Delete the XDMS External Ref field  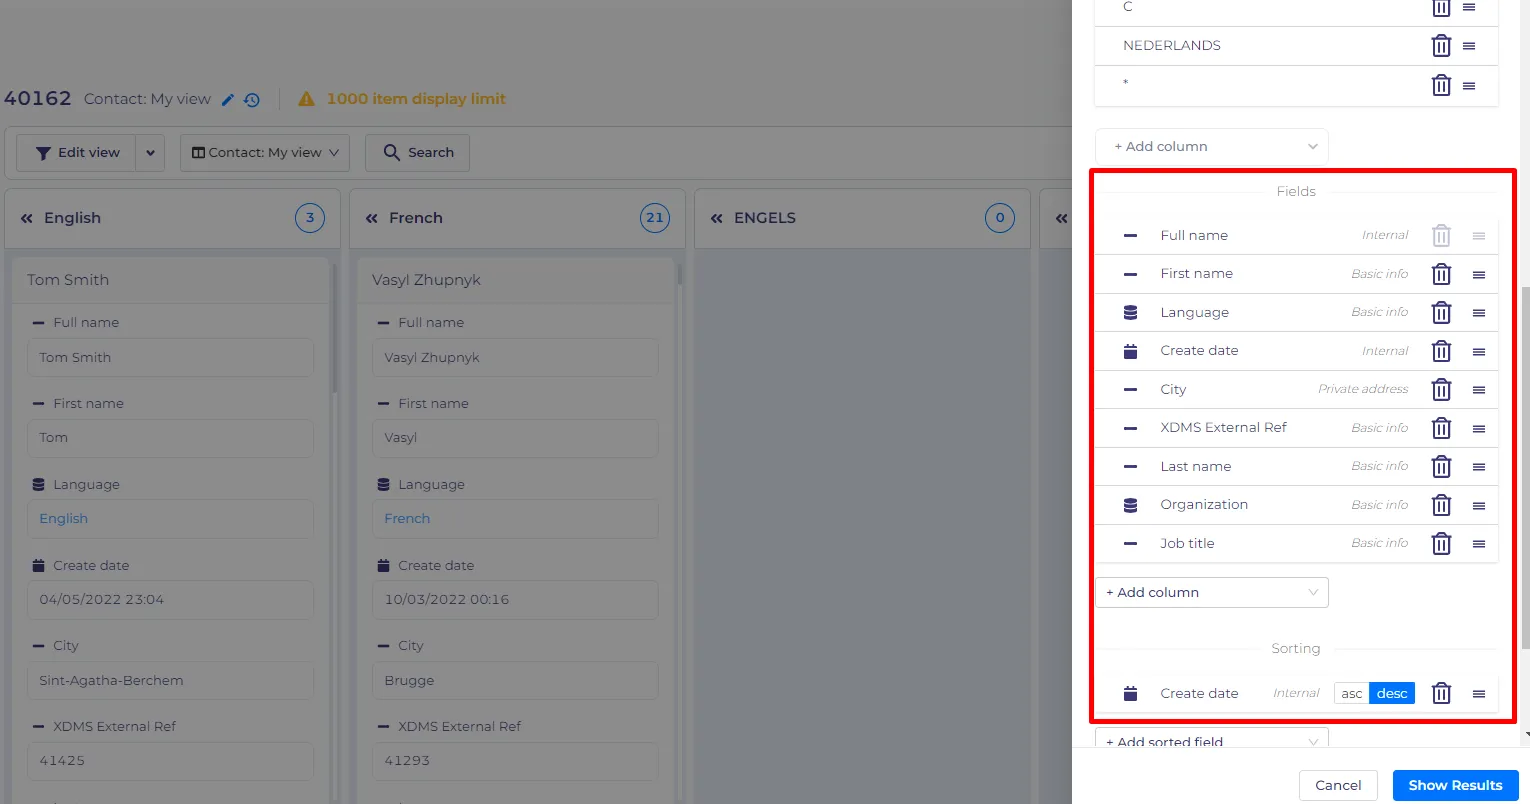(1441, 428)
